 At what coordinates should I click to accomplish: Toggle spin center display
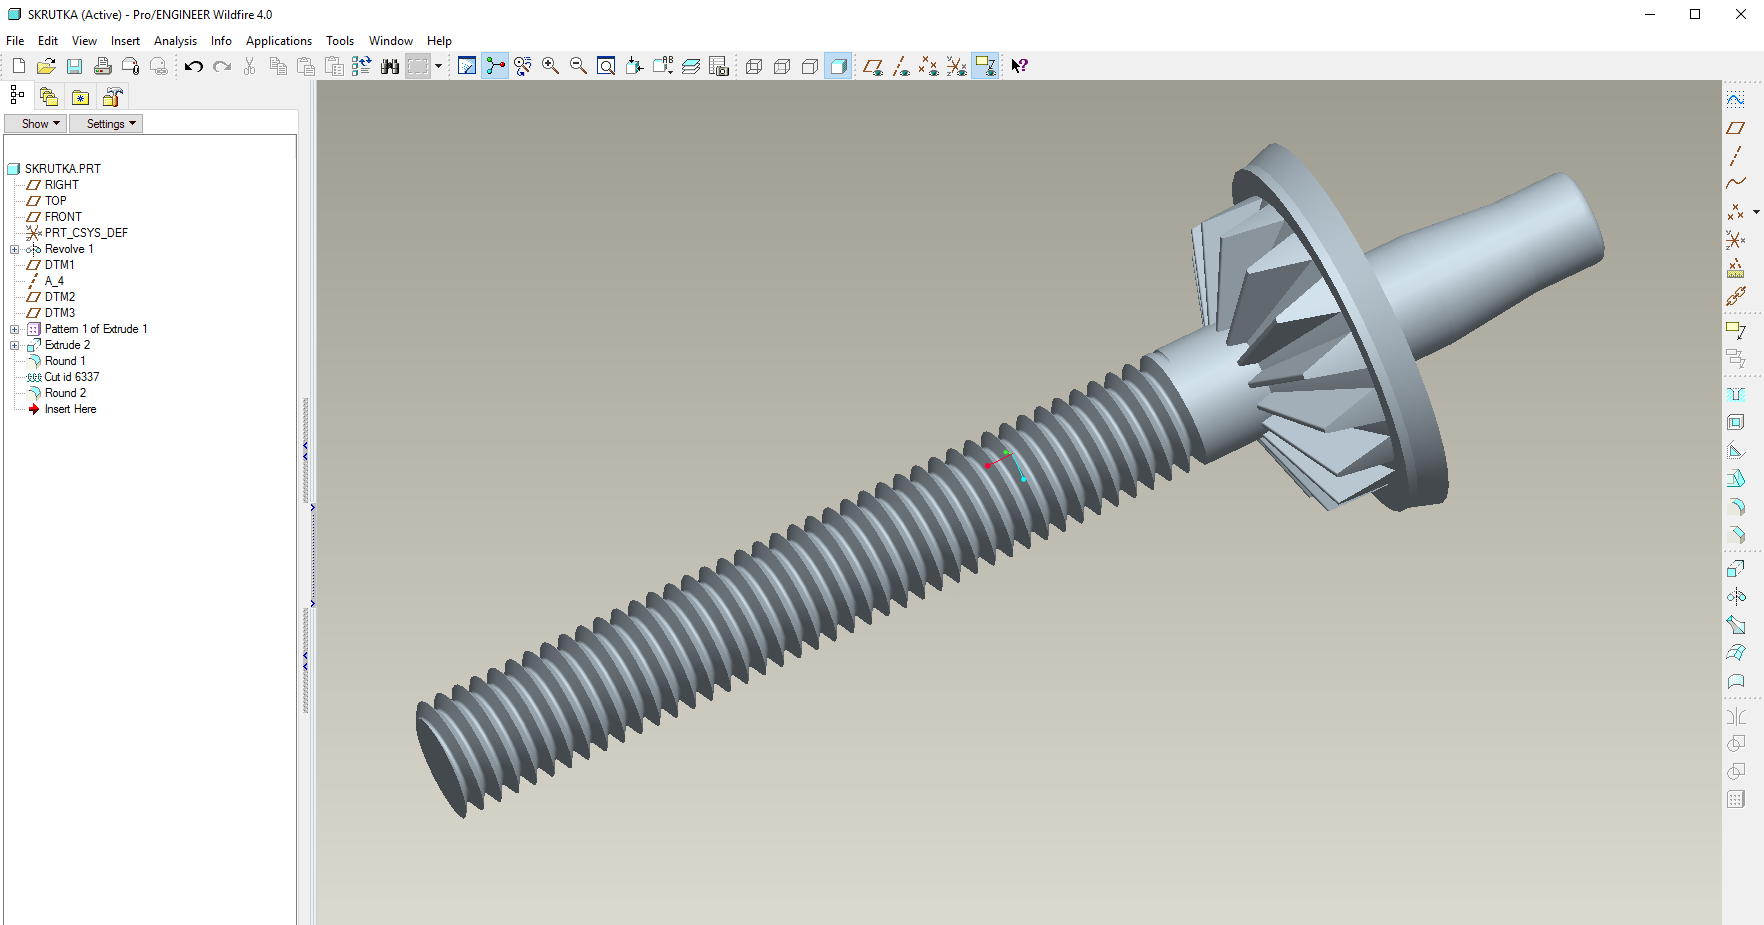[495, 66]
